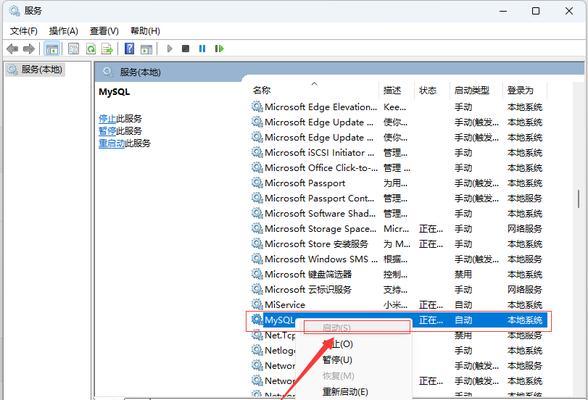Click the gear icon beside Microsoft 键盘筛选器
This screenshot has height=400, width=588.
point(257,274)
